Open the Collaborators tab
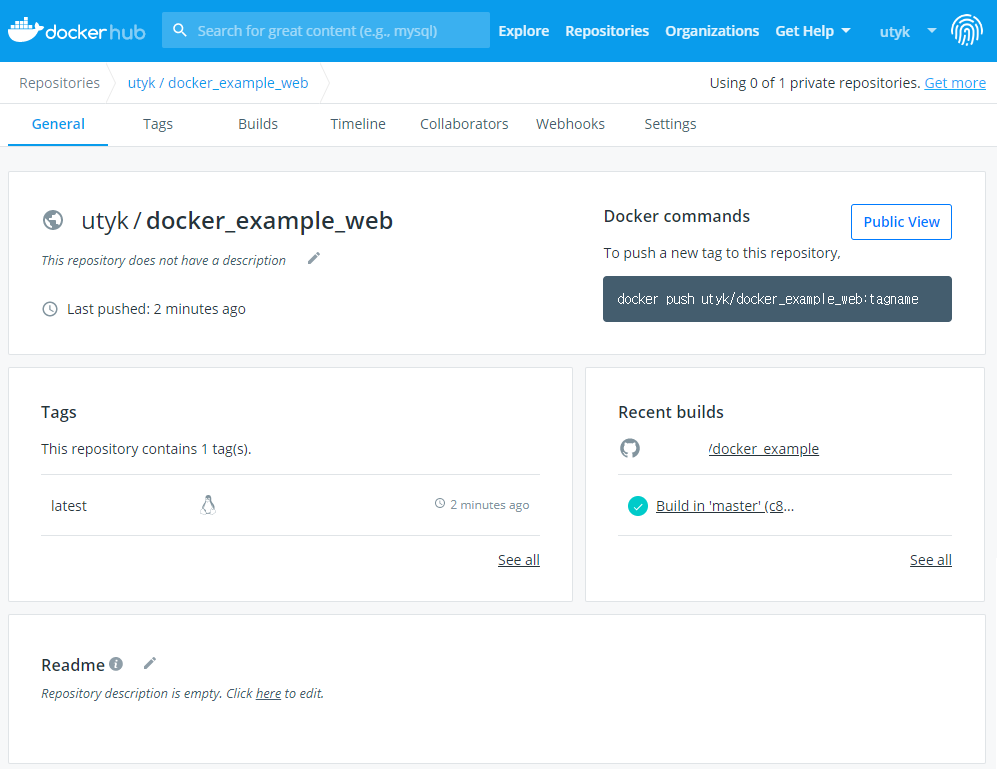Screen dimensions: 997x769 pos(464,124)
